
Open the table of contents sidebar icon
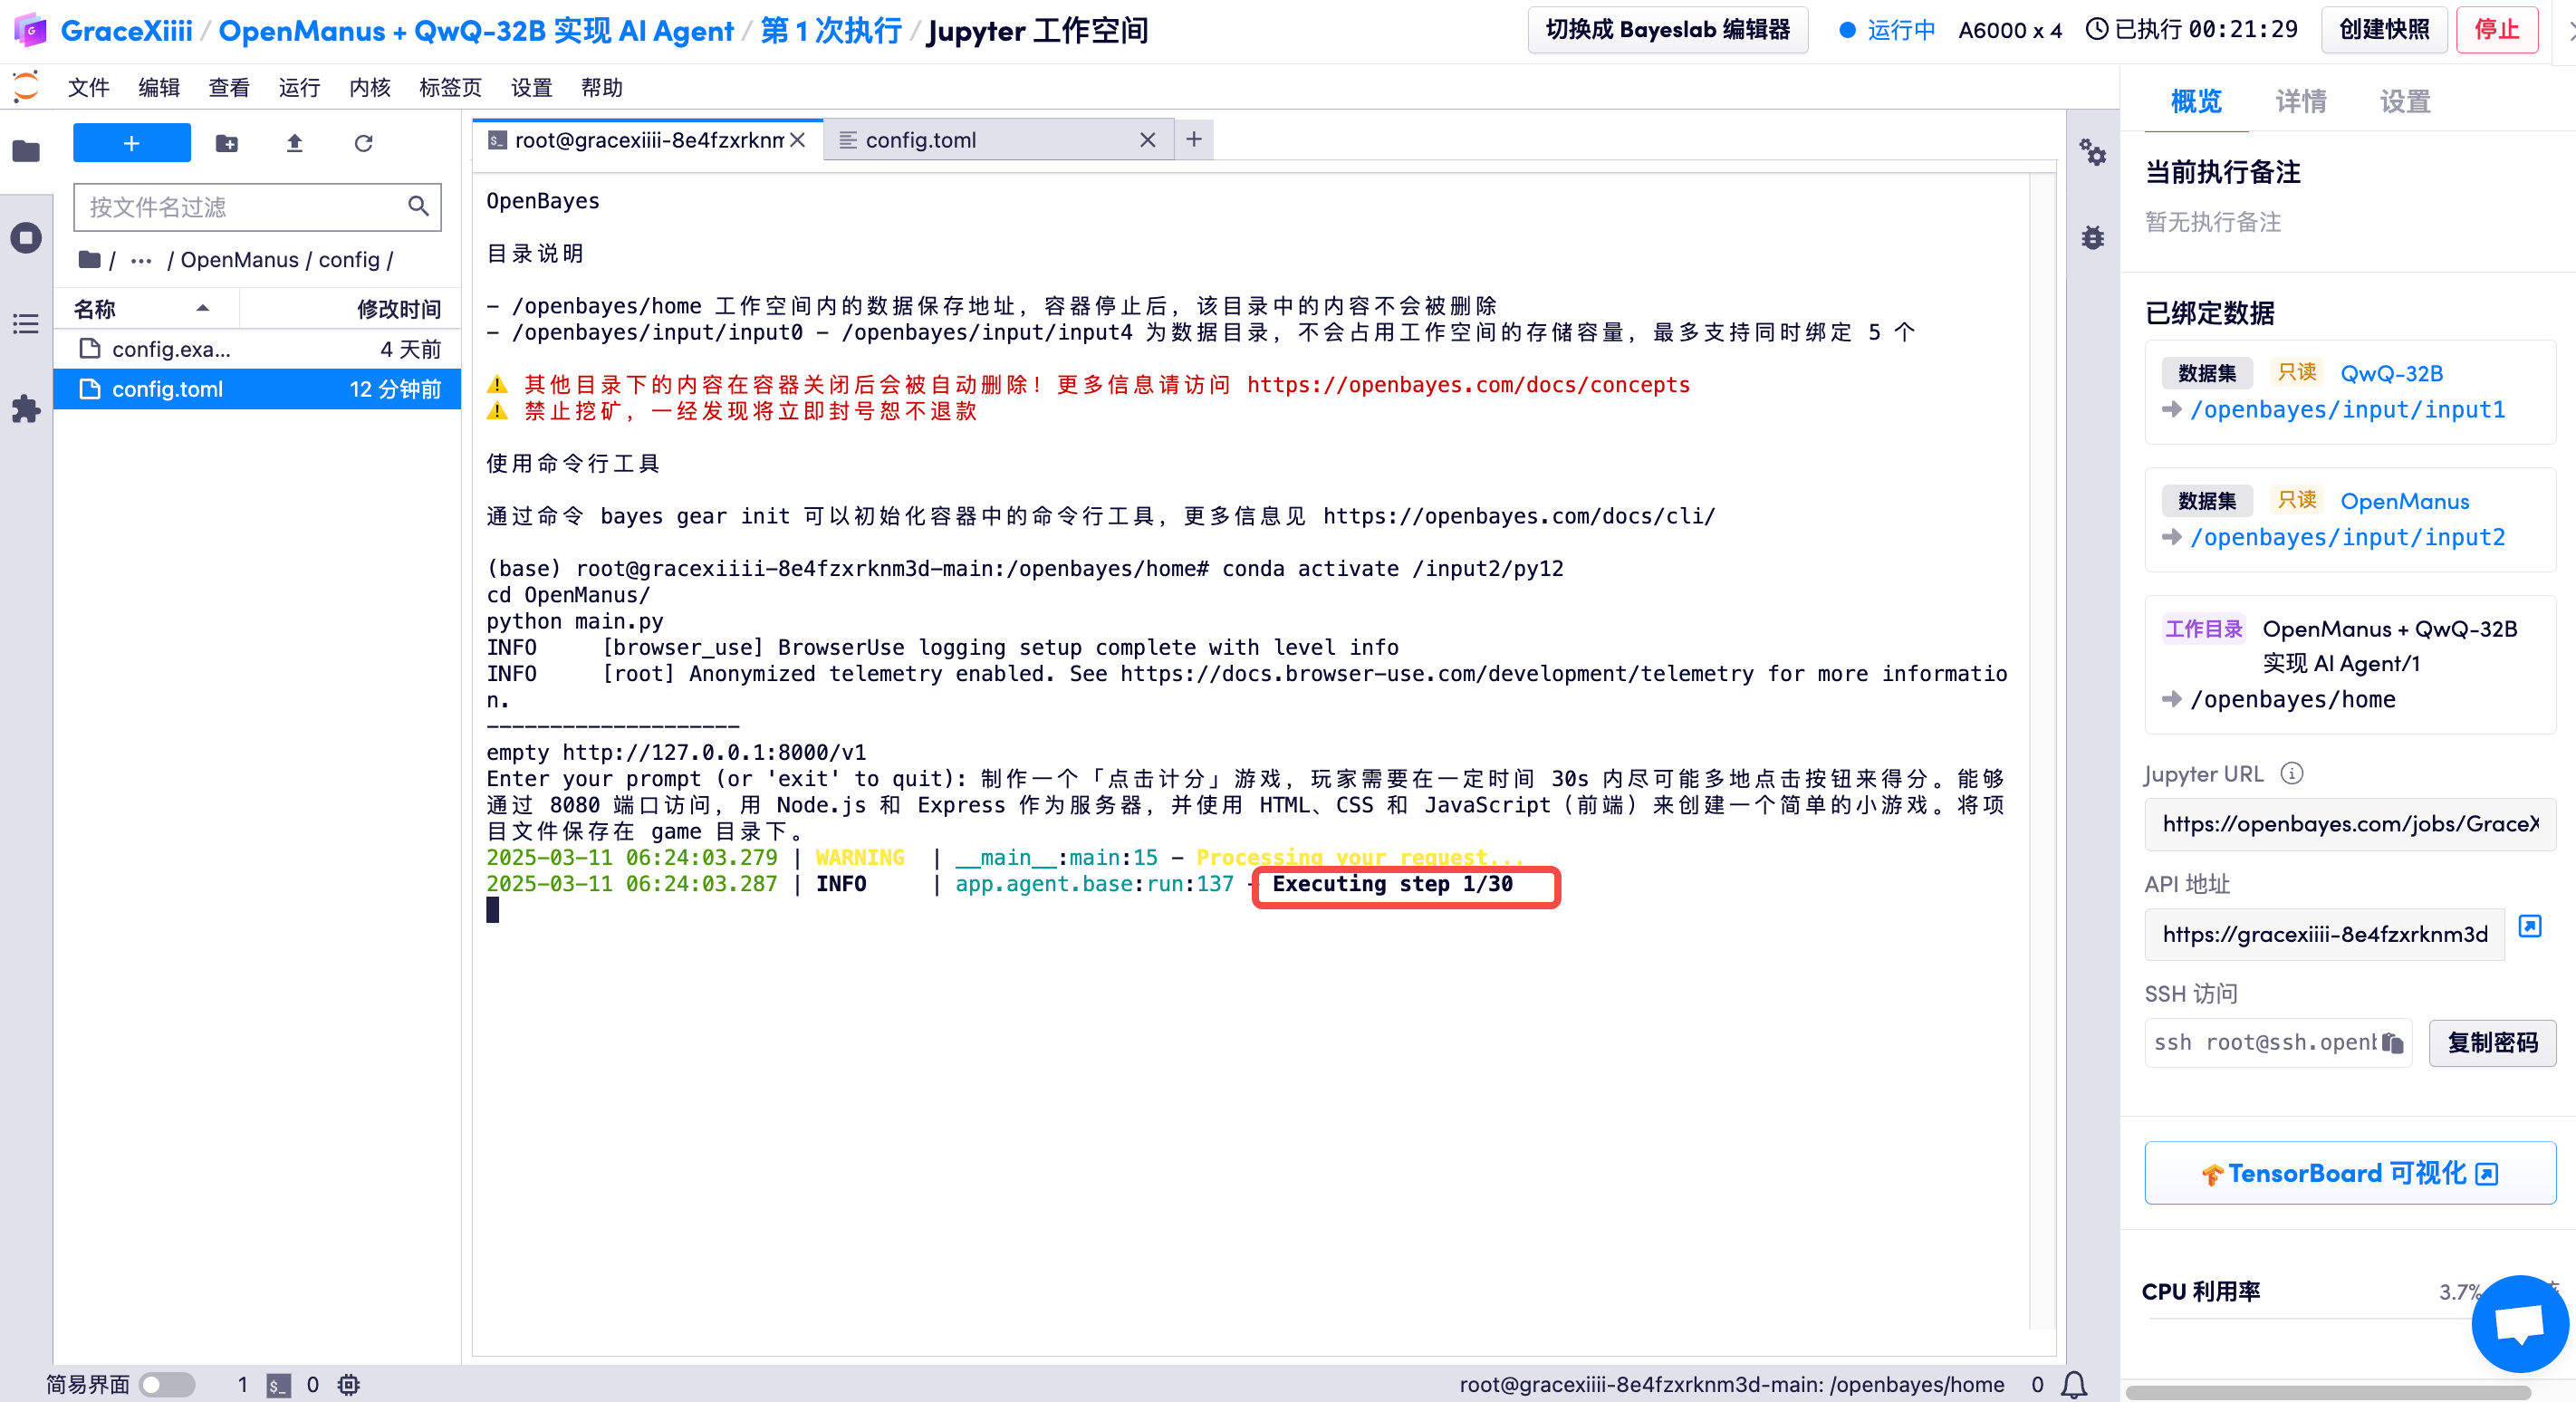point(26,324)
